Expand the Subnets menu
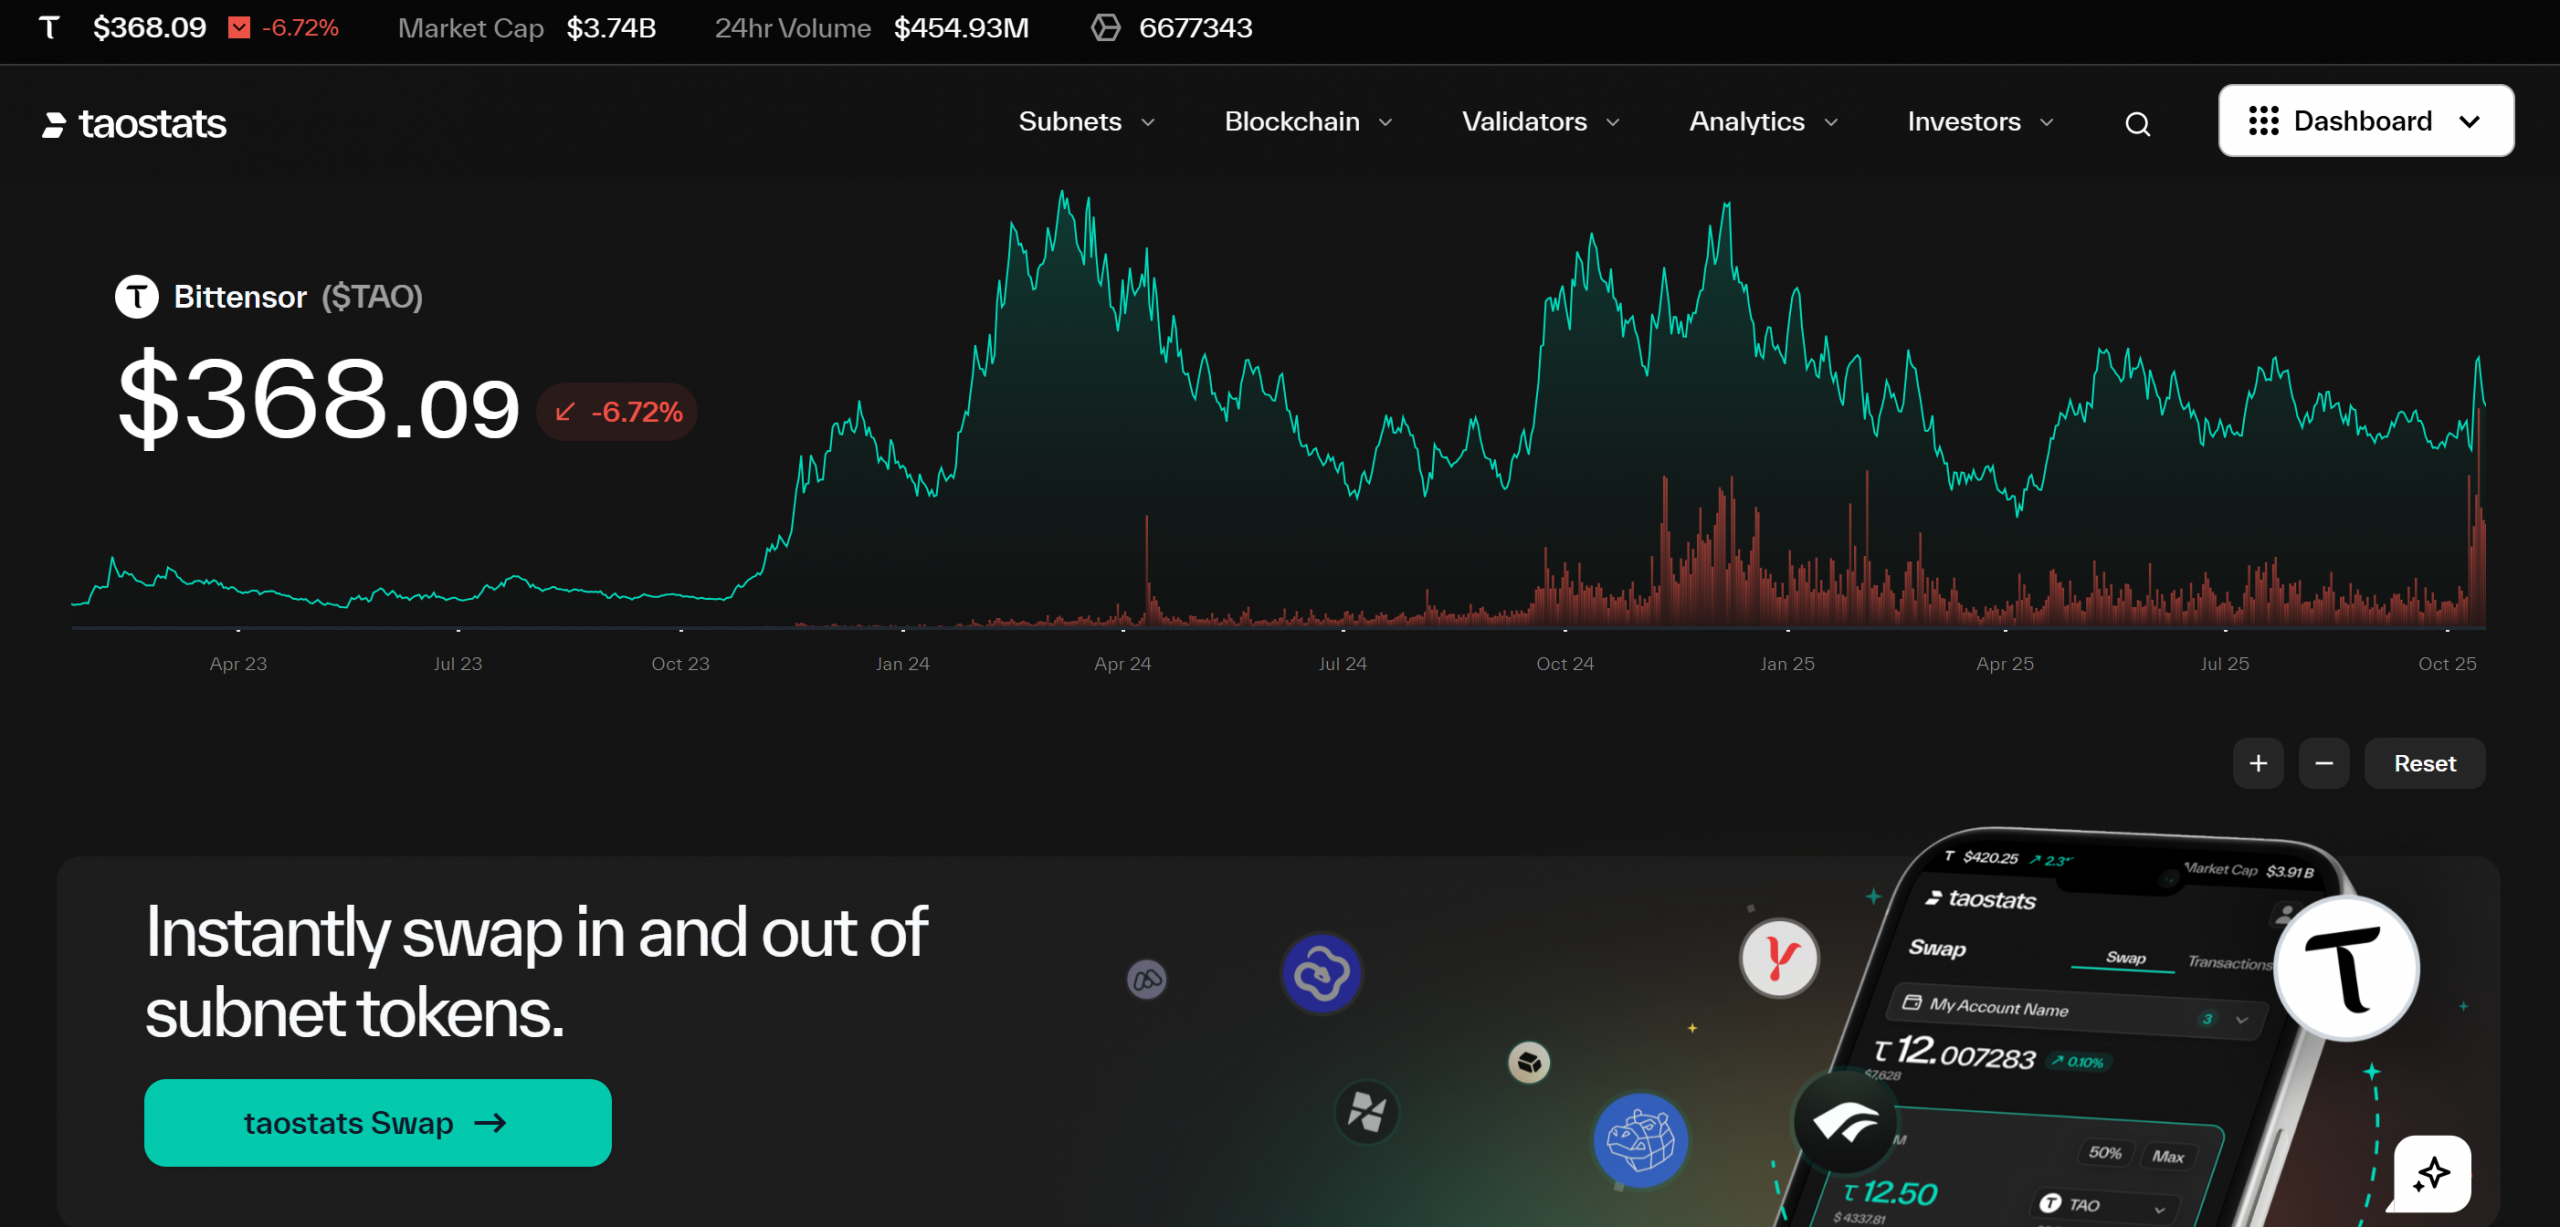2560x1227 pixels. (1086, 121)
